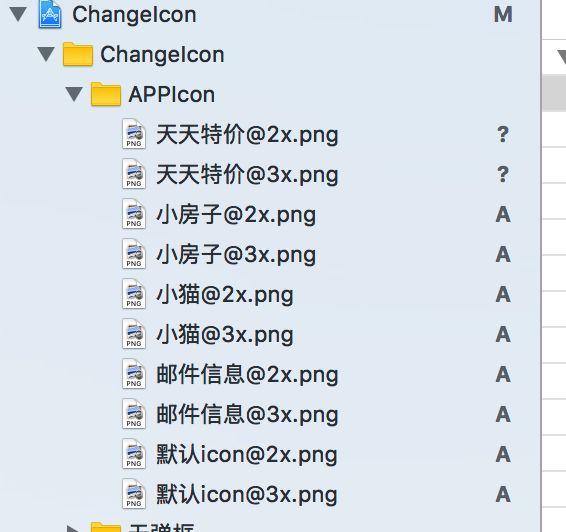566x532 pixels.
Task: Click the M status badge on ChangeIcon project
Action: [503, 15]
